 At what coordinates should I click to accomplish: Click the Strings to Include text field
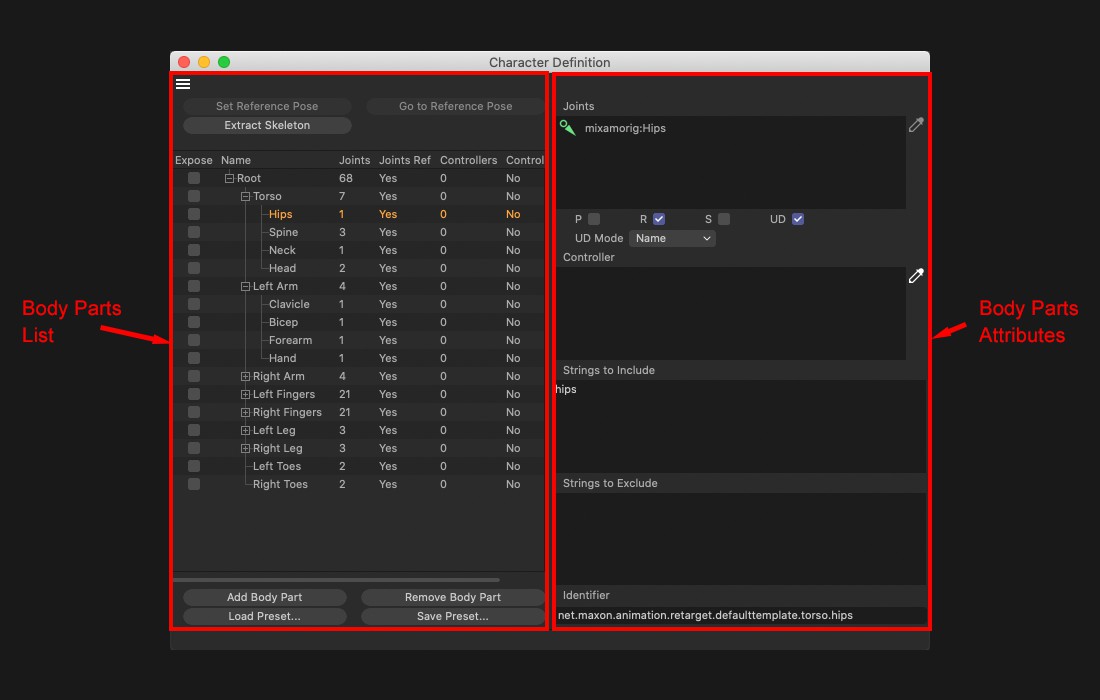click(x=741, y=426)
